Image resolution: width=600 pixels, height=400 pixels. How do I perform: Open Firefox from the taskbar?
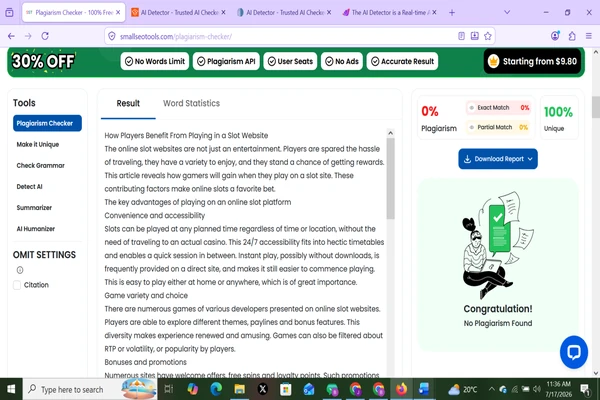point(401,389)
